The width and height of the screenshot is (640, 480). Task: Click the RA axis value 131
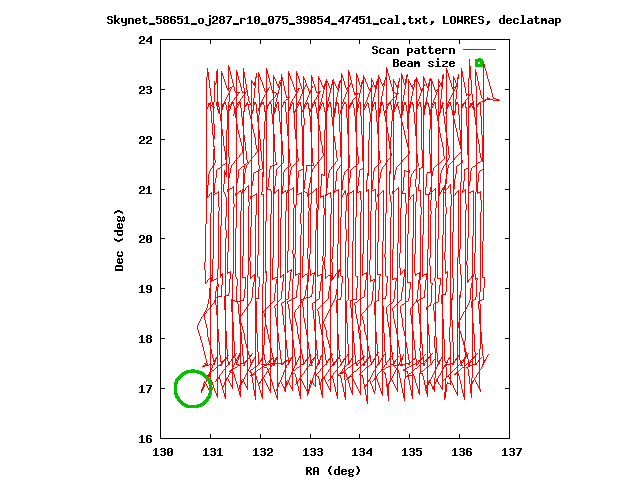213,452
